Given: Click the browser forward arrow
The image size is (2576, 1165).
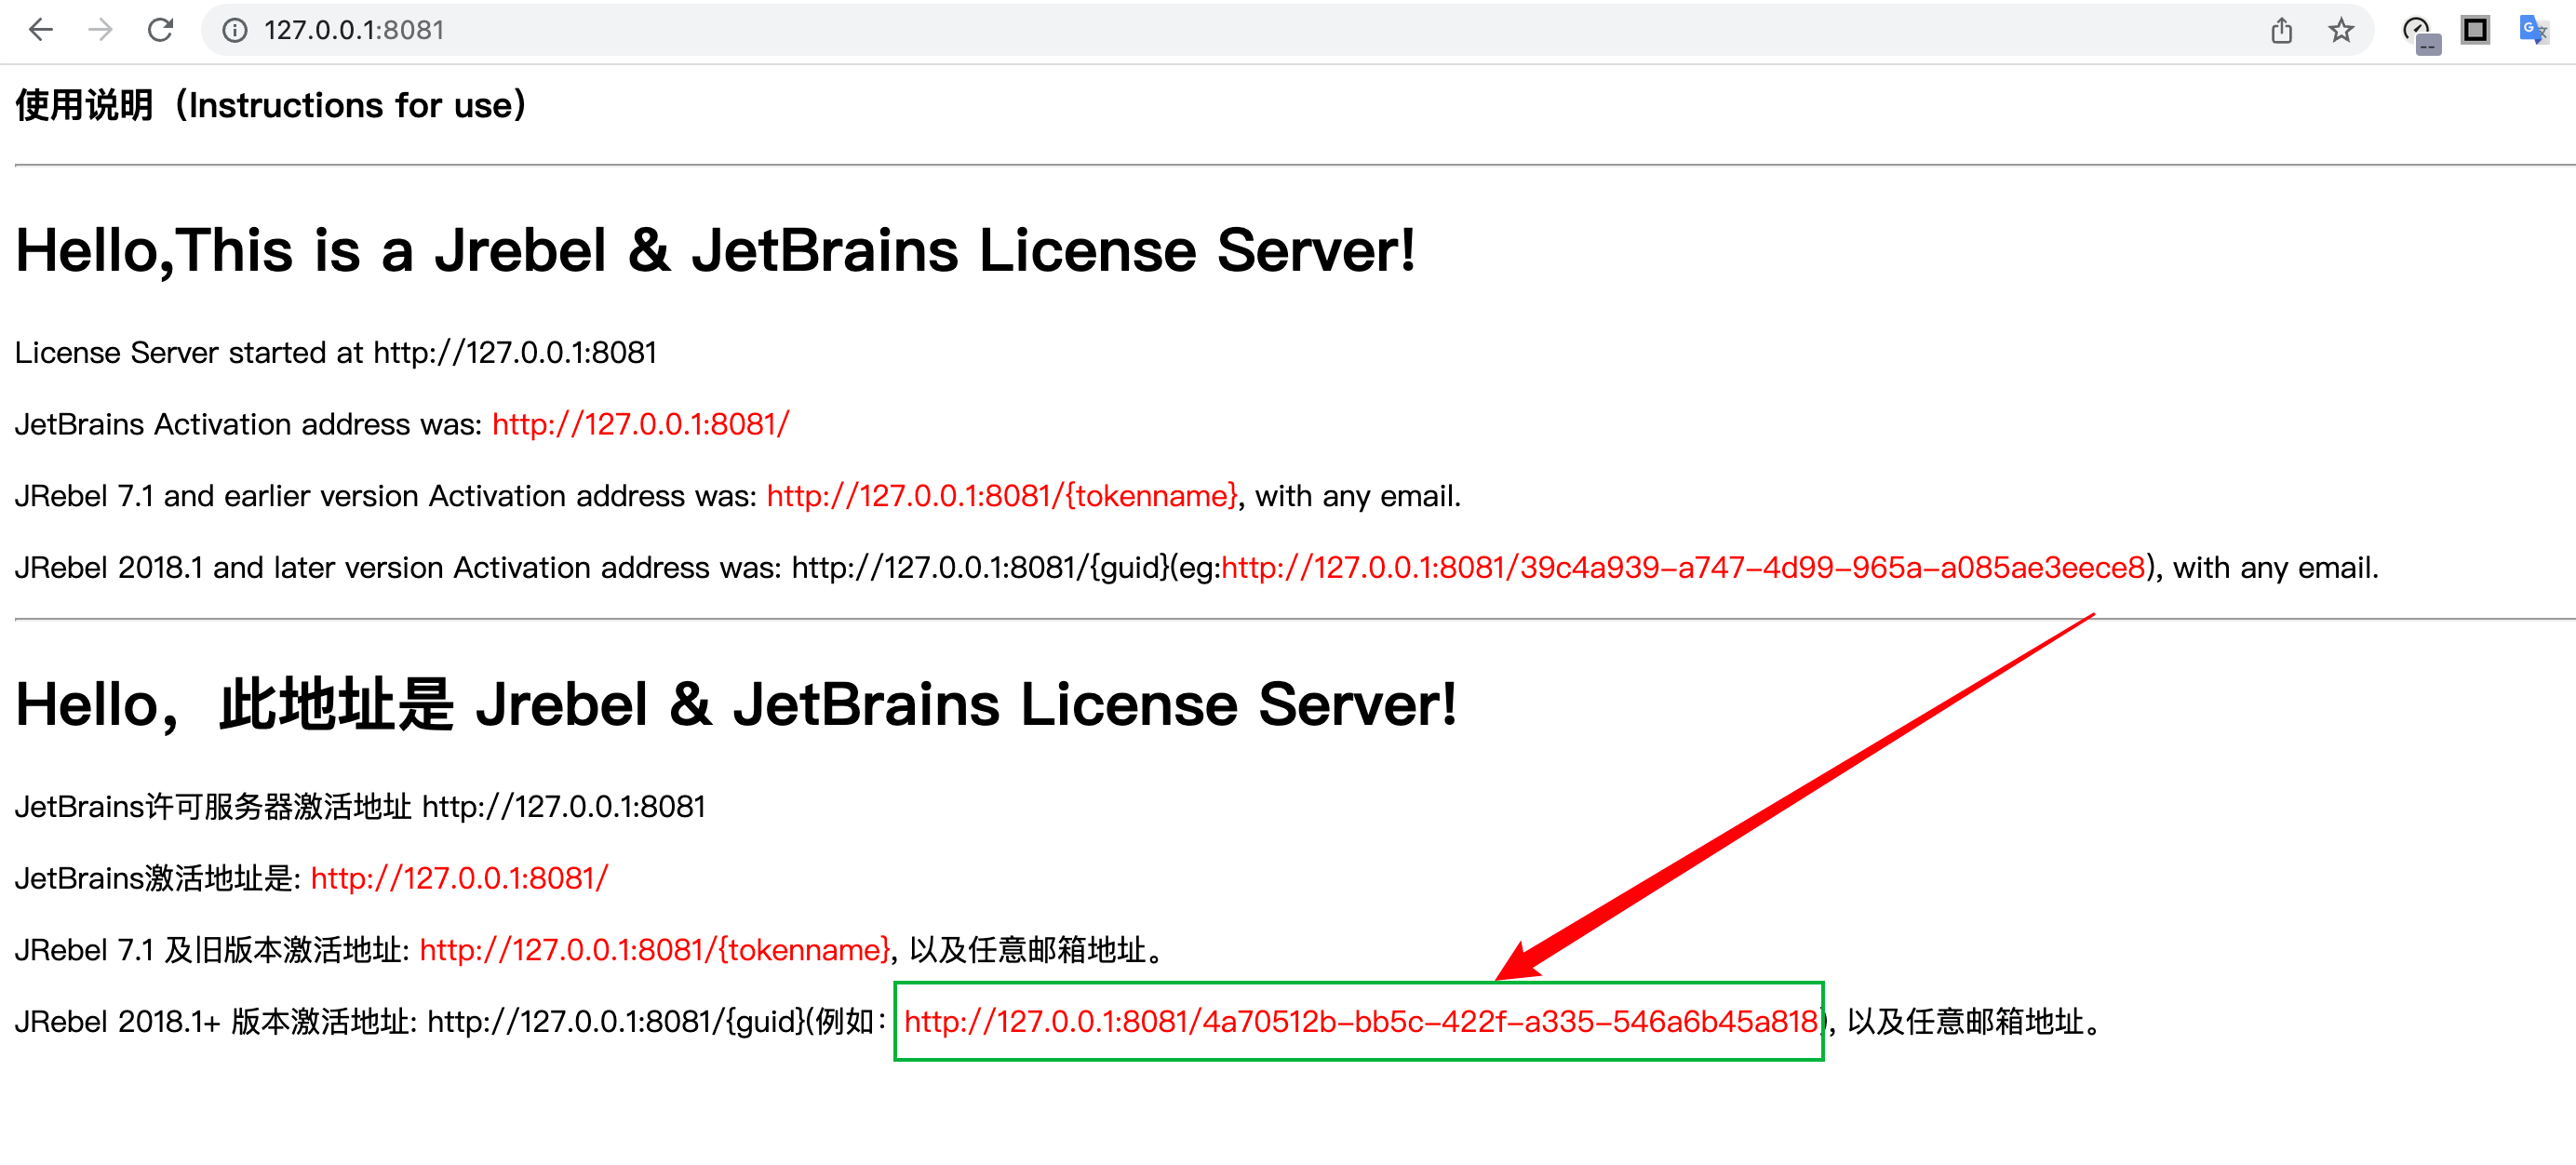Looking at the screenshot, I should (100, 30).
